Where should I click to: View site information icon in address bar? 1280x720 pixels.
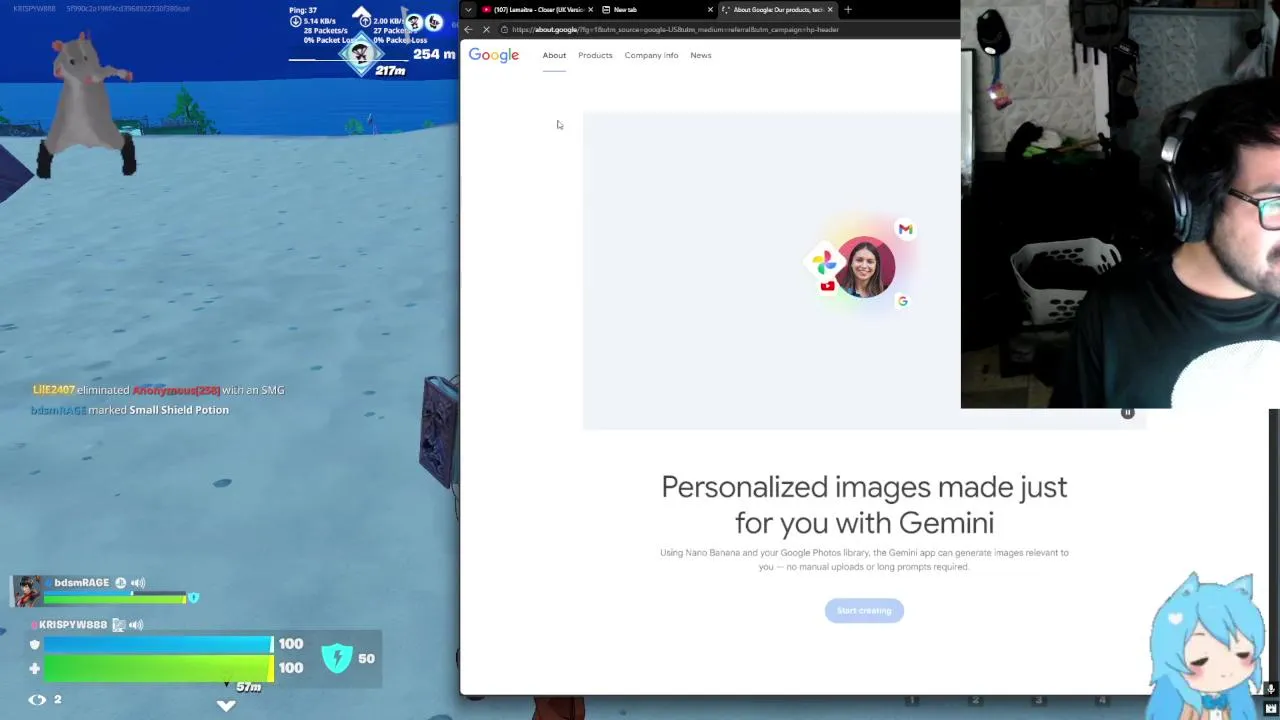504,30
